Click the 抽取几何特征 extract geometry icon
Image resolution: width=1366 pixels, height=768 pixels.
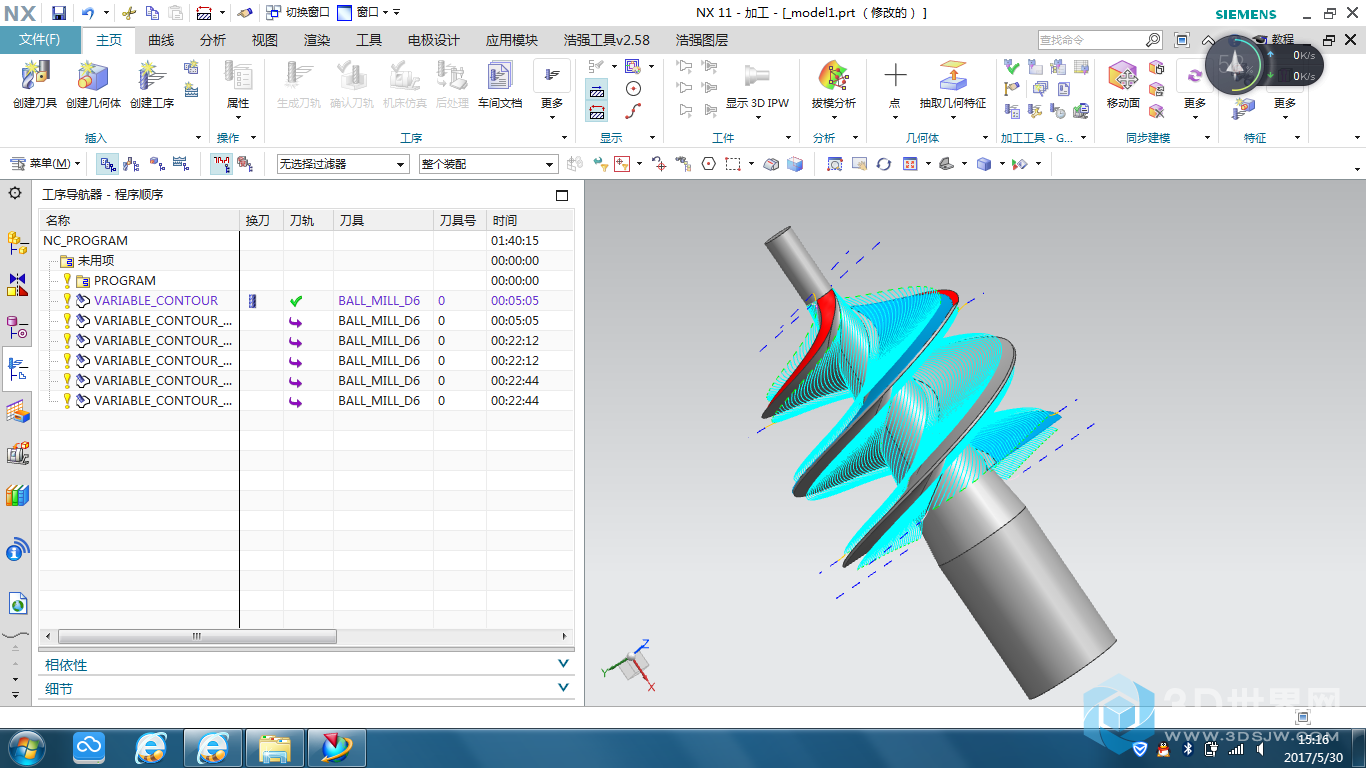click(x=952, y=77)
